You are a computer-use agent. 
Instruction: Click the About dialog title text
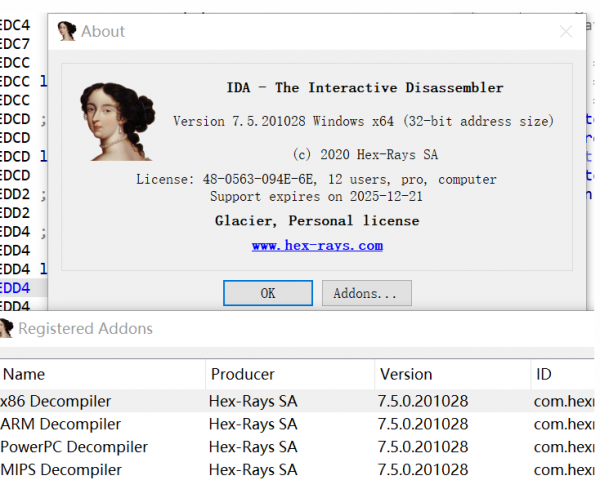[103, 31]
